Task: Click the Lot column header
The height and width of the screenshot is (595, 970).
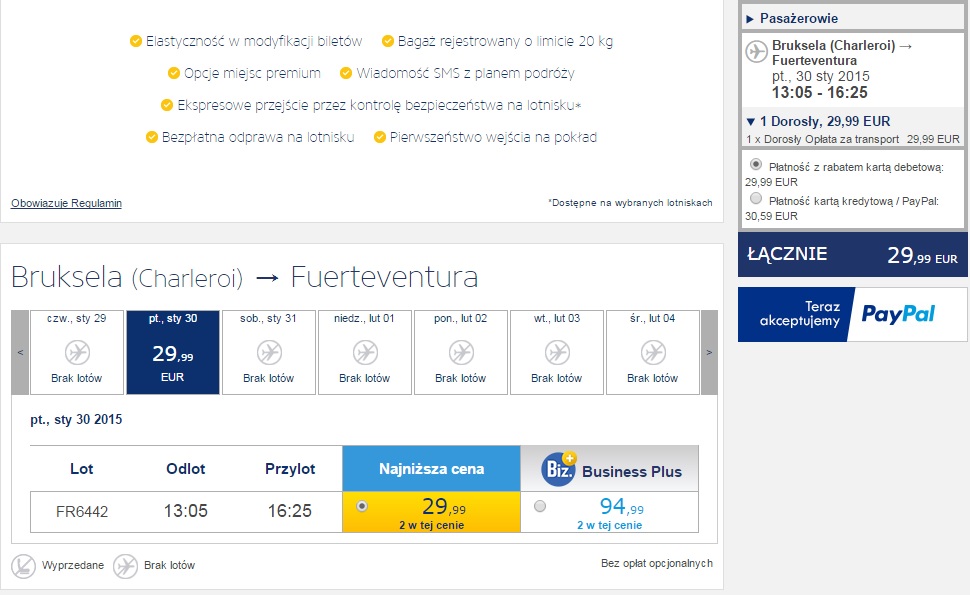Action: click(82, 469)
